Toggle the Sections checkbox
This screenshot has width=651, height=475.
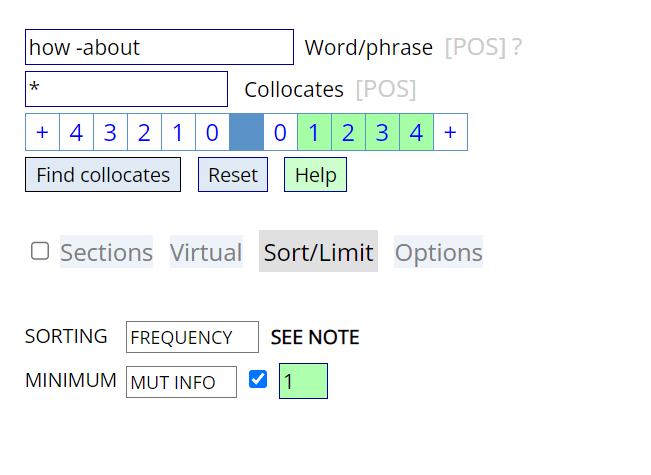point(40,251)
